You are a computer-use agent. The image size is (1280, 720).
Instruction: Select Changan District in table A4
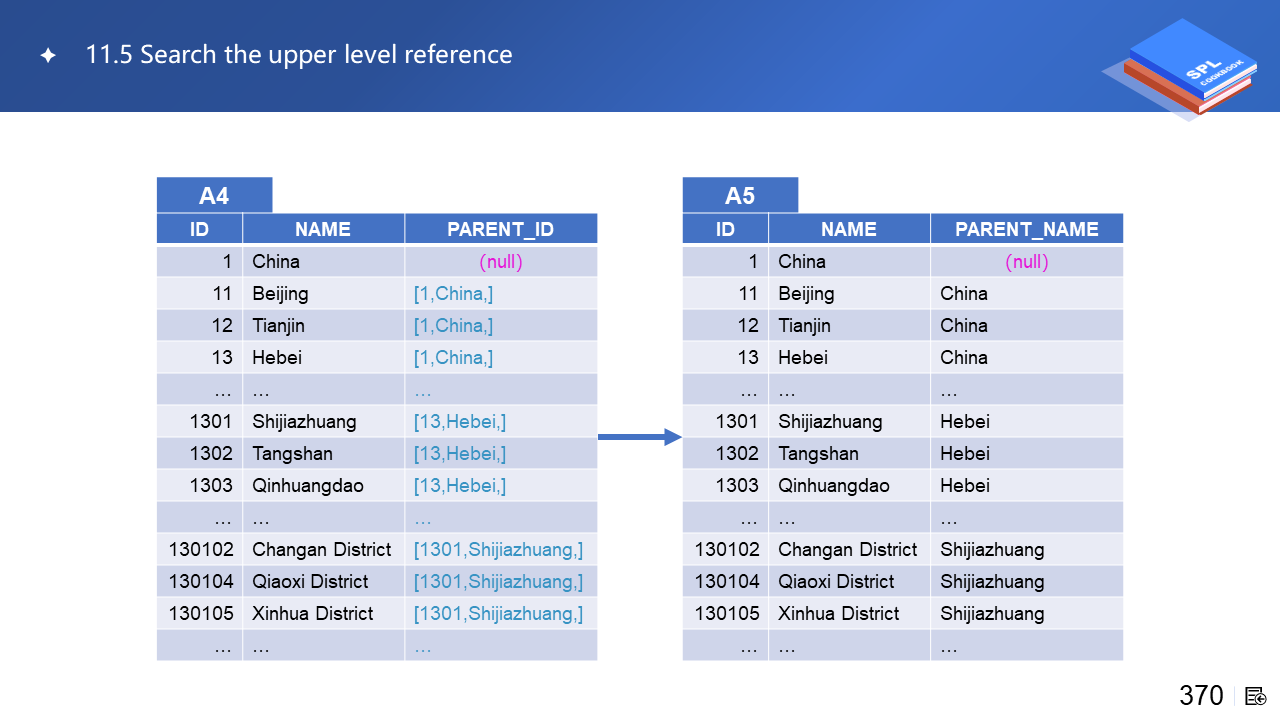pyautogui.click(x=322, y=550)
